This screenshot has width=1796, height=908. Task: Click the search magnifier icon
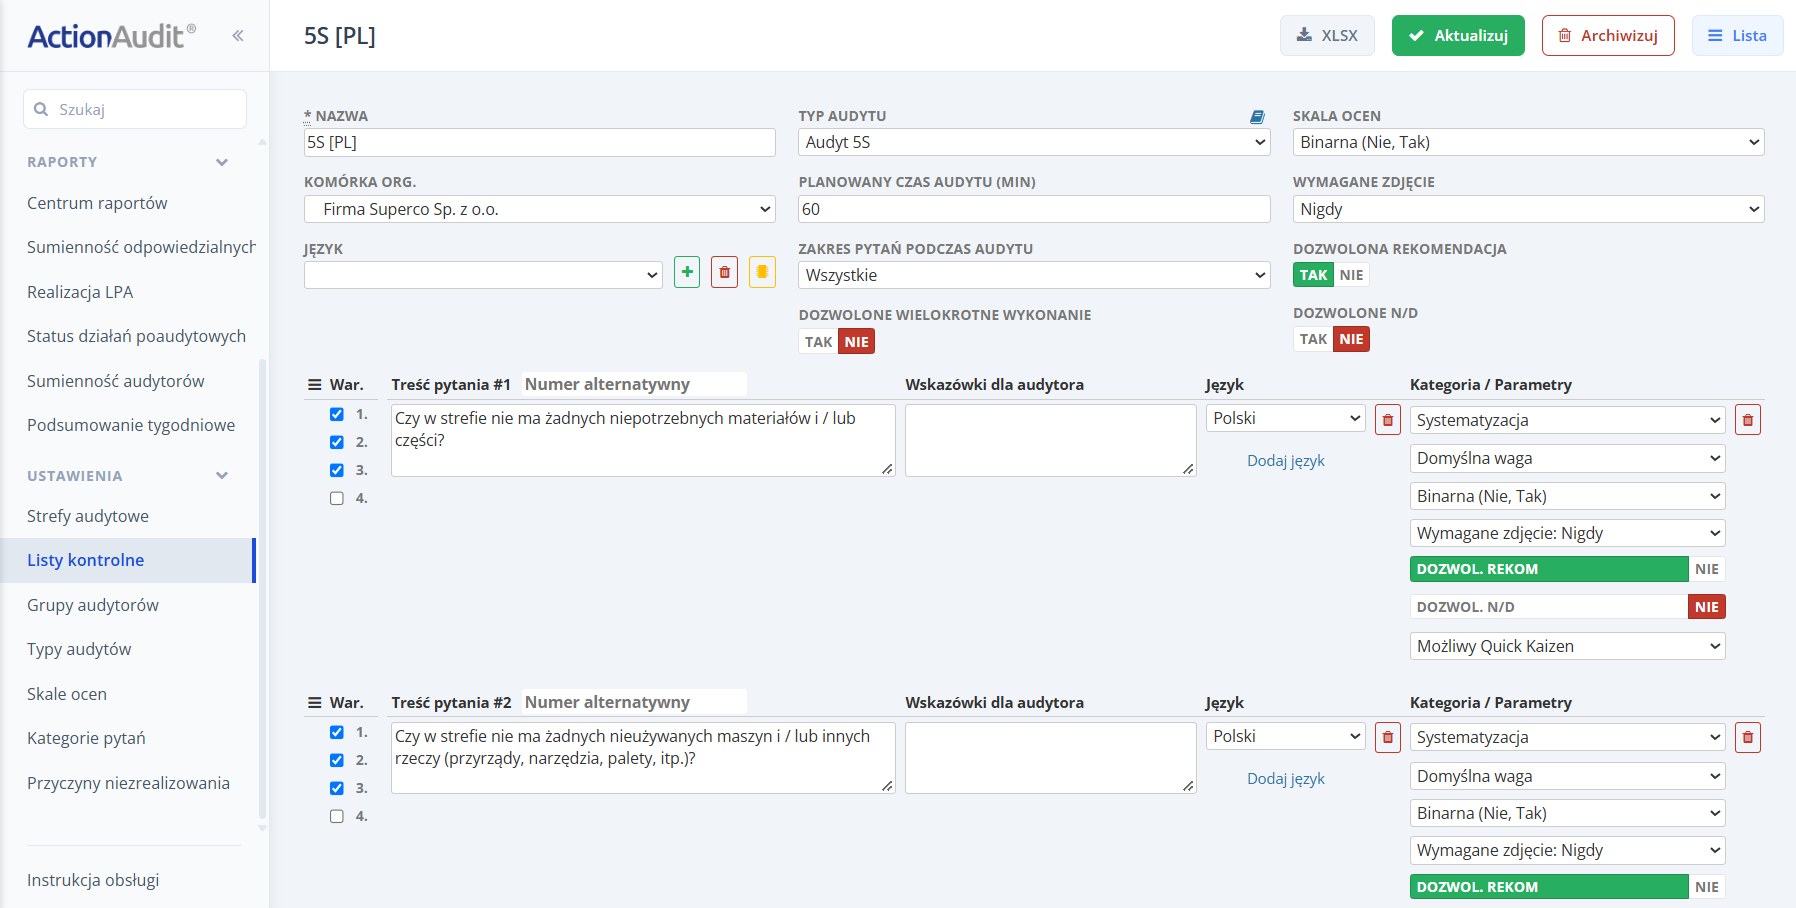(x=41, y=109)
